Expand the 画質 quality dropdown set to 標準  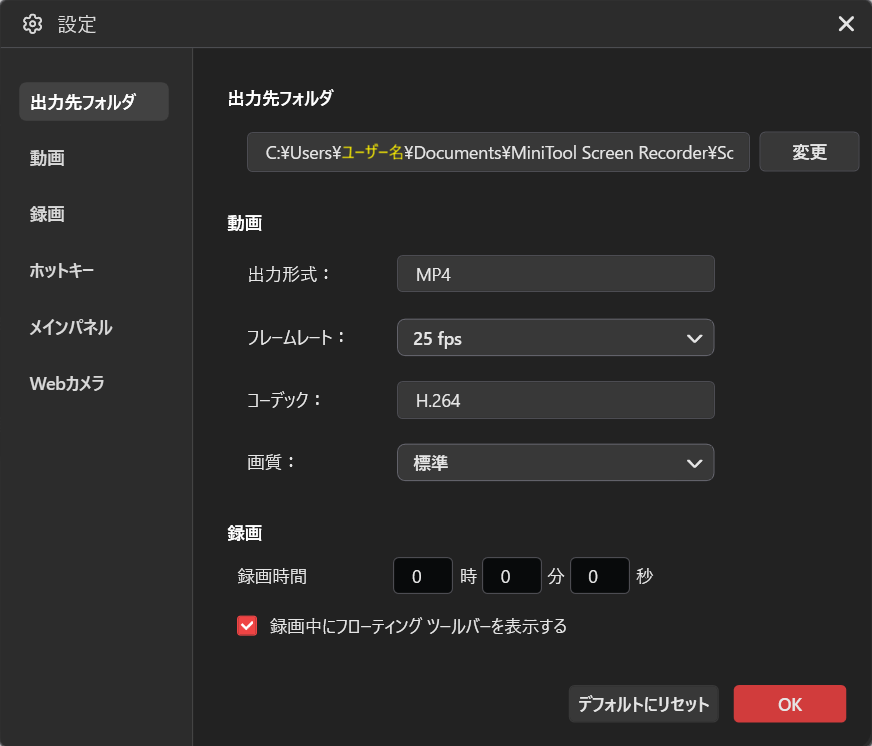(555, 462)
